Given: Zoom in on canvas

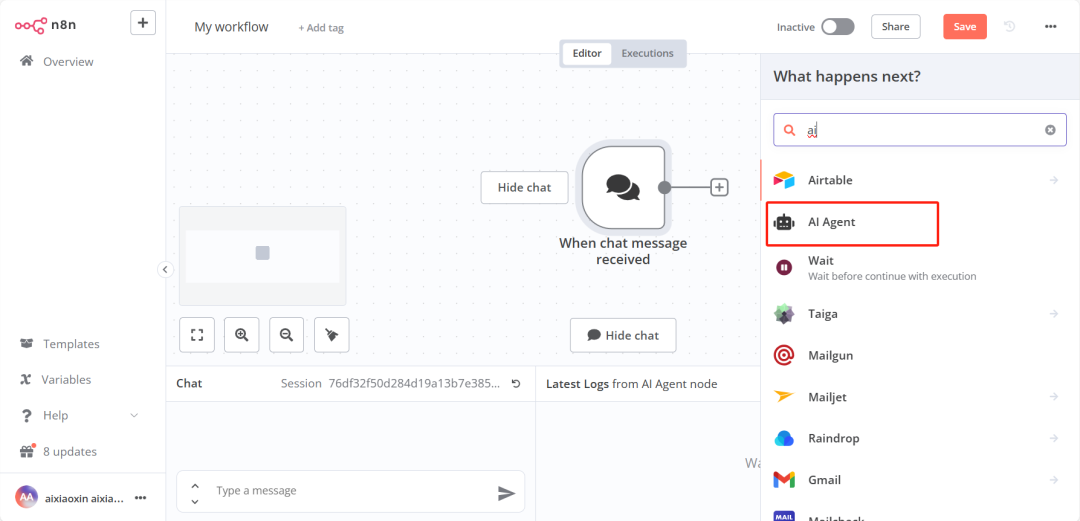Looking at the screenshot, I should (242, 335).
